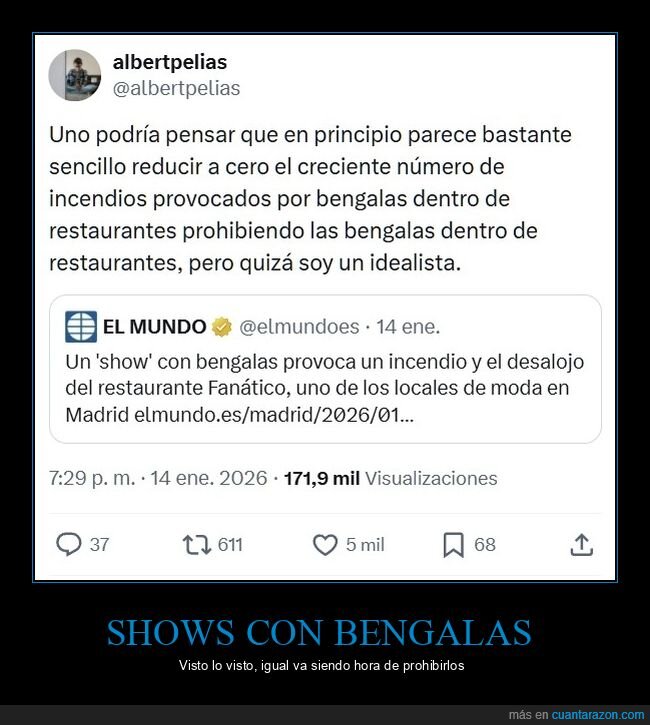Open the SHOWS CON BENGALAS title
Viewport: 650px width, 725px height.
click(x=319, y=633)
